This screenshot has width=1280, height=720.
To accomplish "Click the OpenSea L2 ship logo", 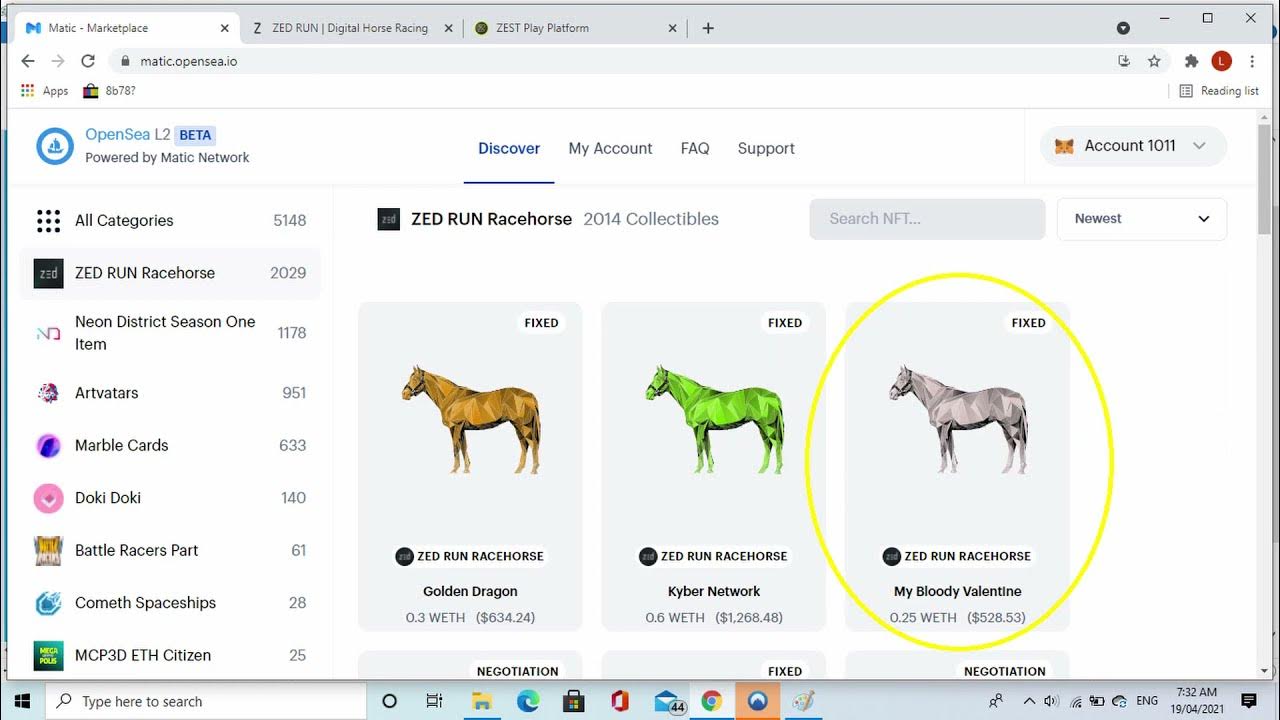I will click(x=55, y=146).
